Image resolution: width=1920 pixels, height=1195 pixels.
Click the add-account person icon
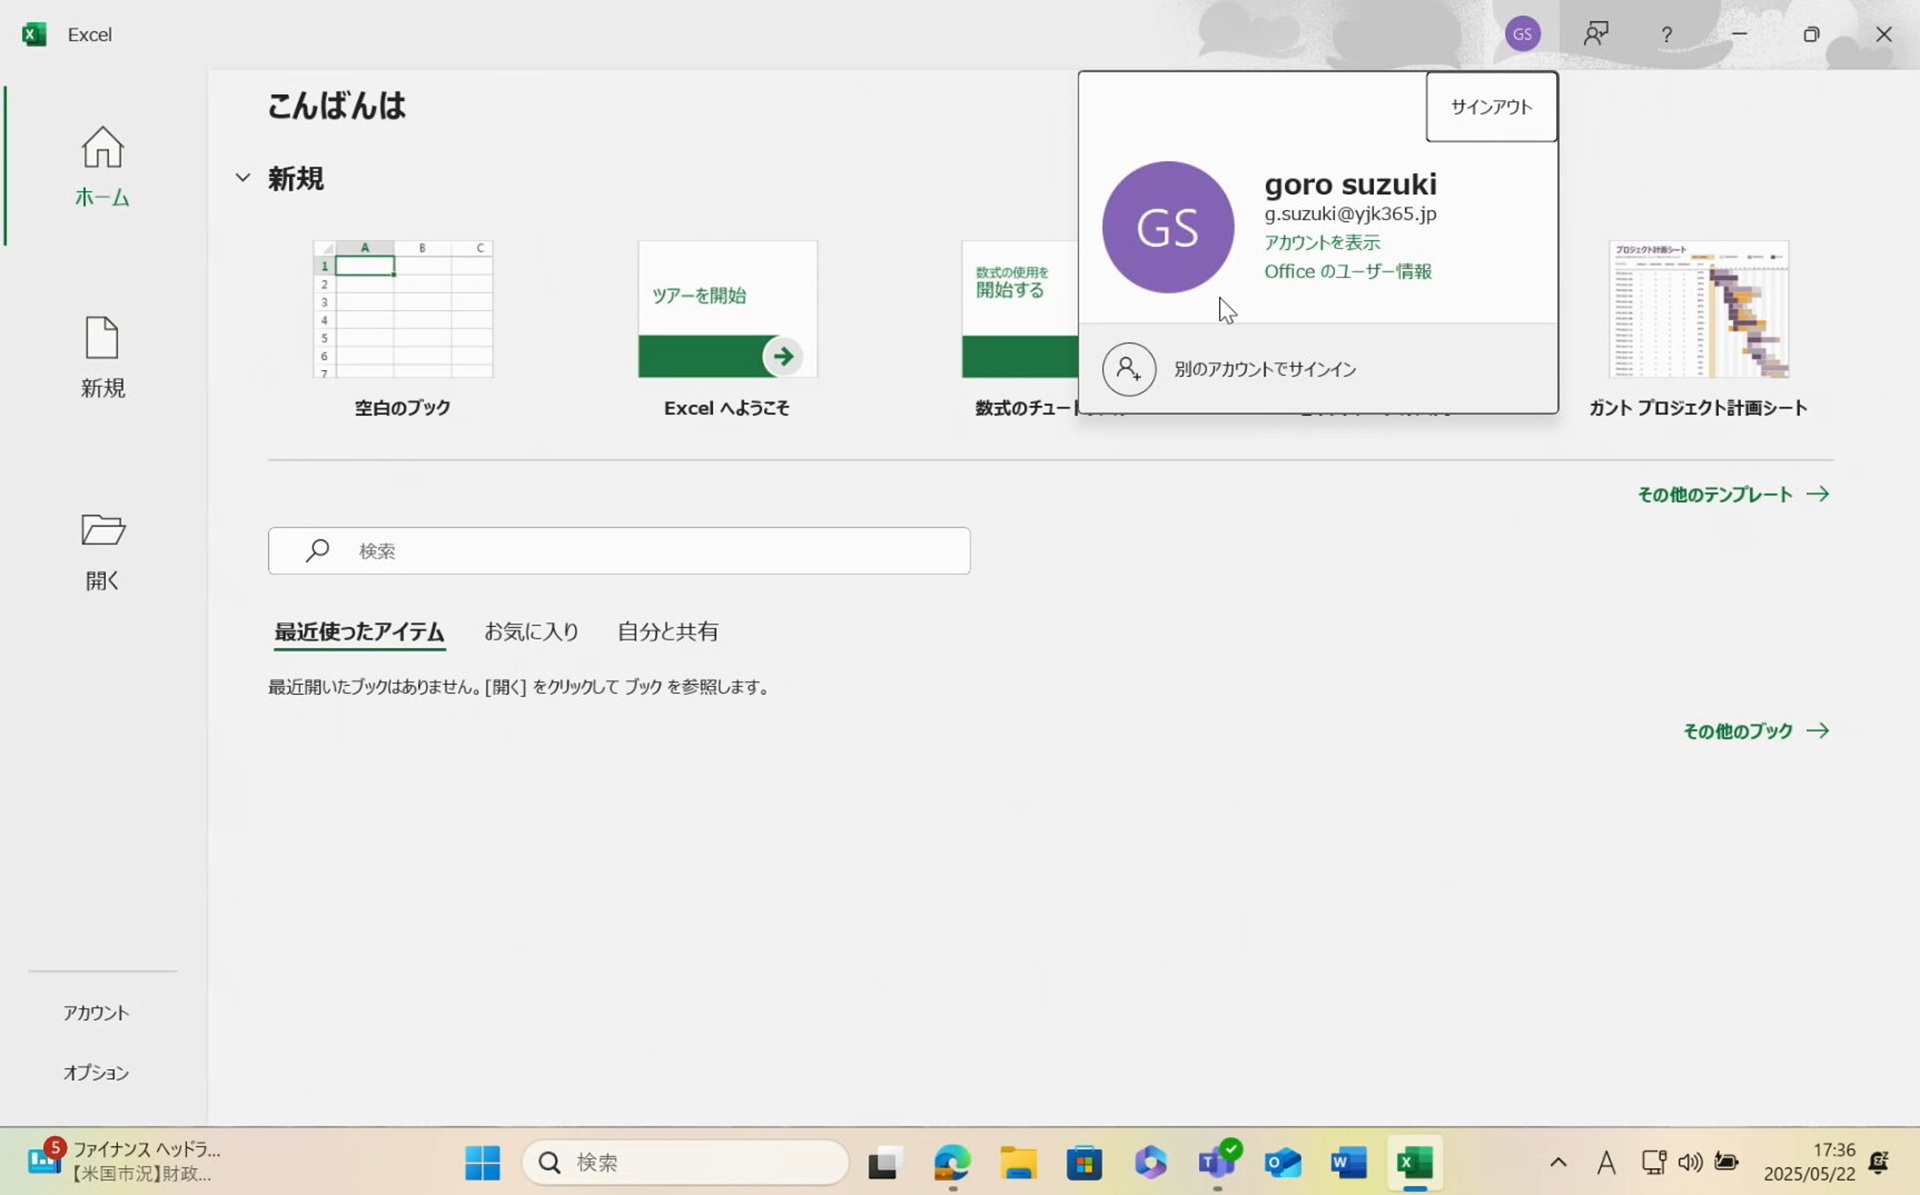coord(1129,369)
